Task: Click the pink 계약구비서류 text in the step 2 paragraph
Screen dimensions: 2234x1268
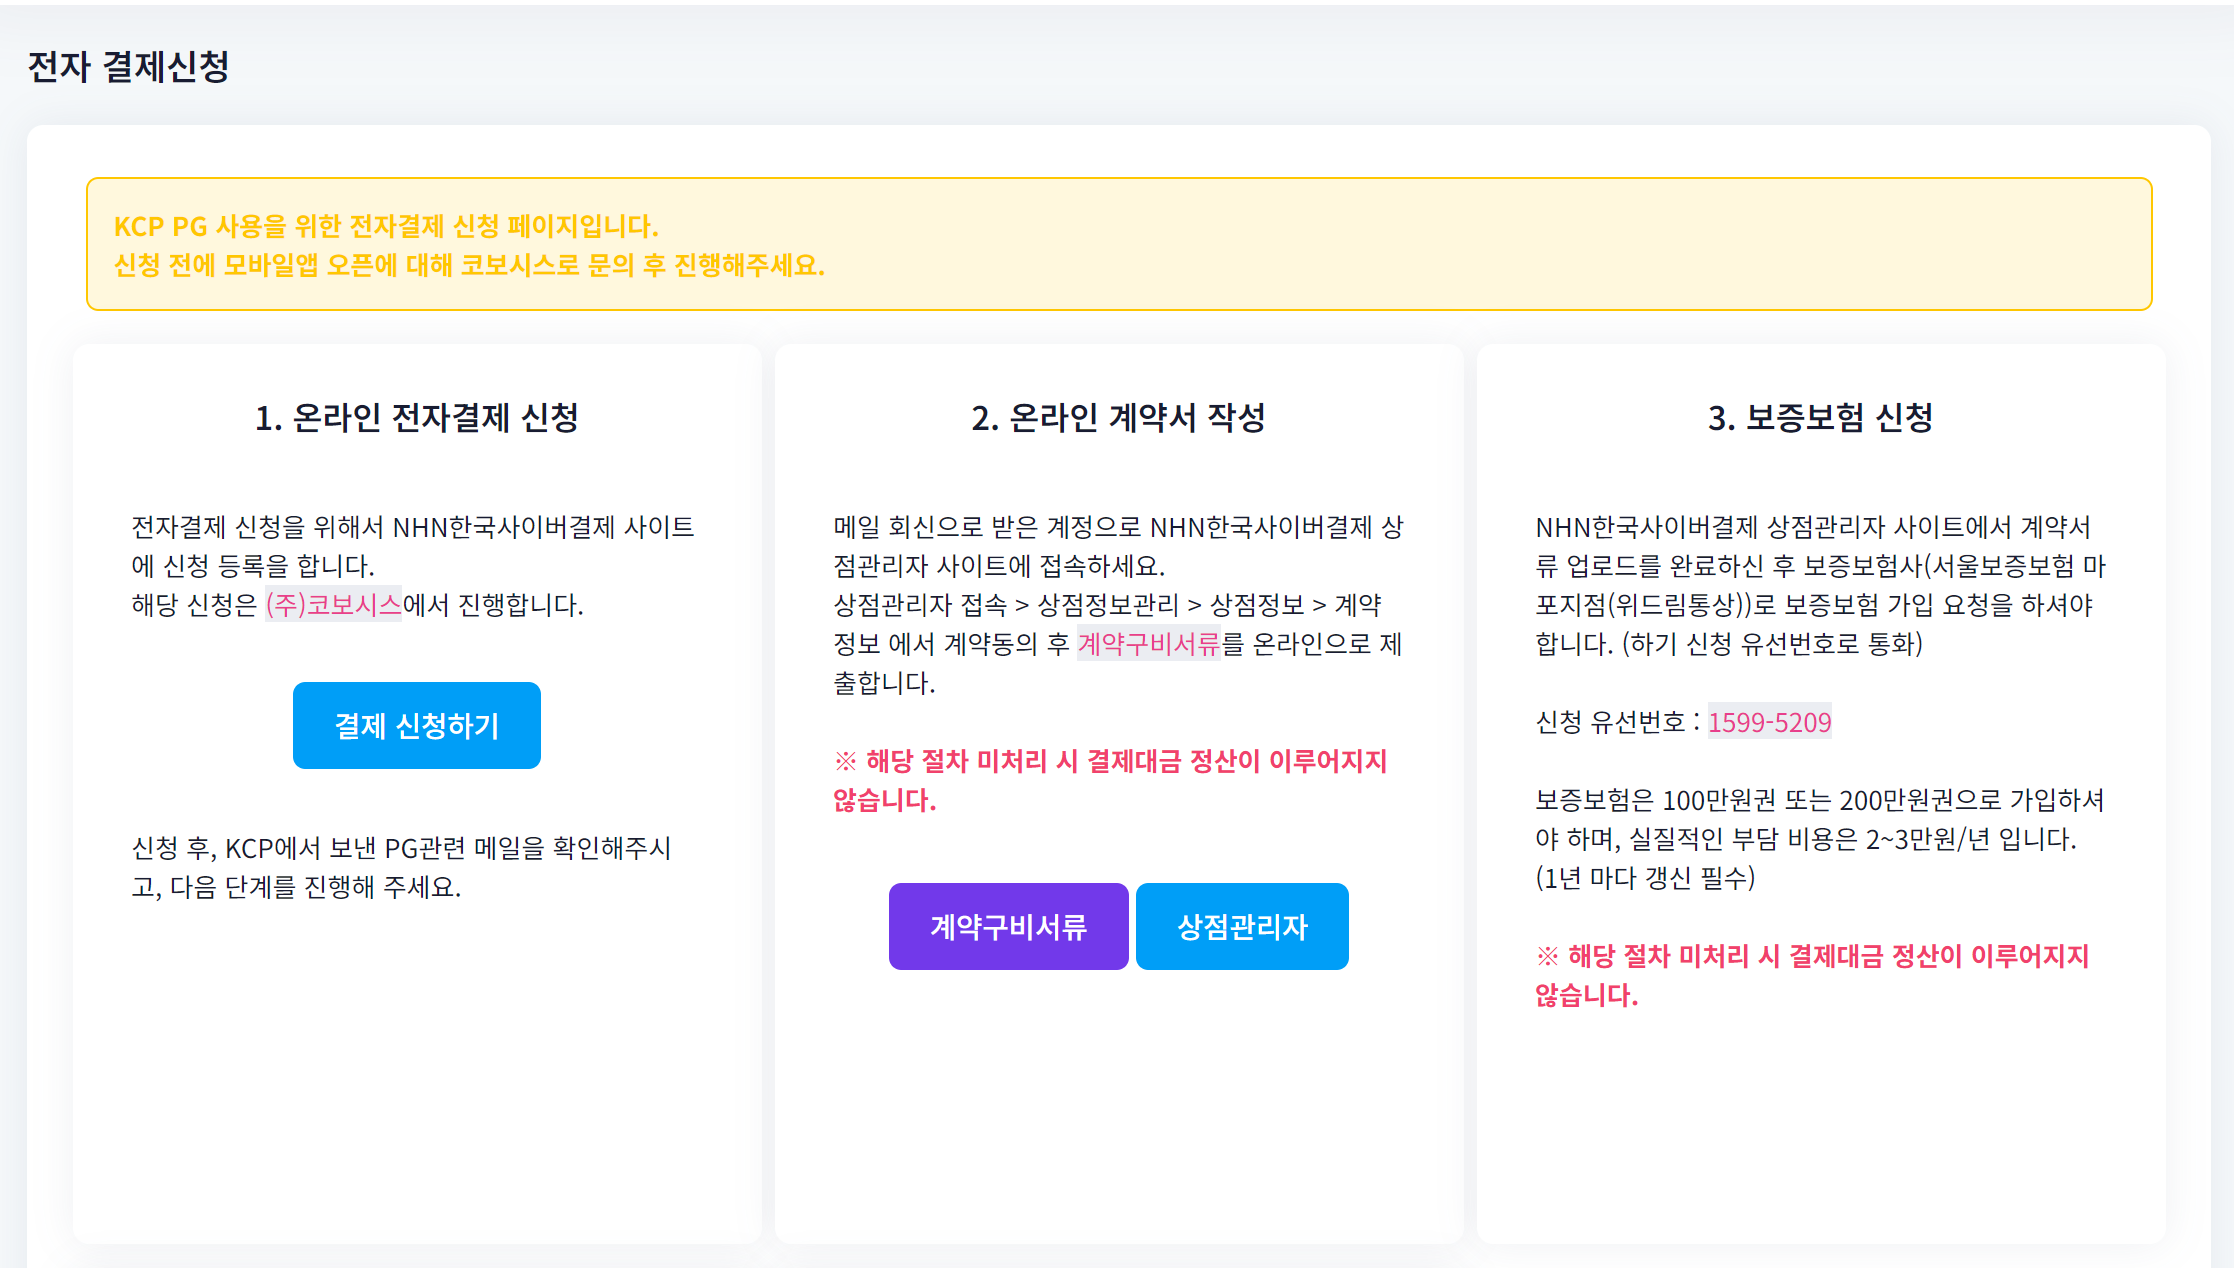Action: tap(1148, 643)
